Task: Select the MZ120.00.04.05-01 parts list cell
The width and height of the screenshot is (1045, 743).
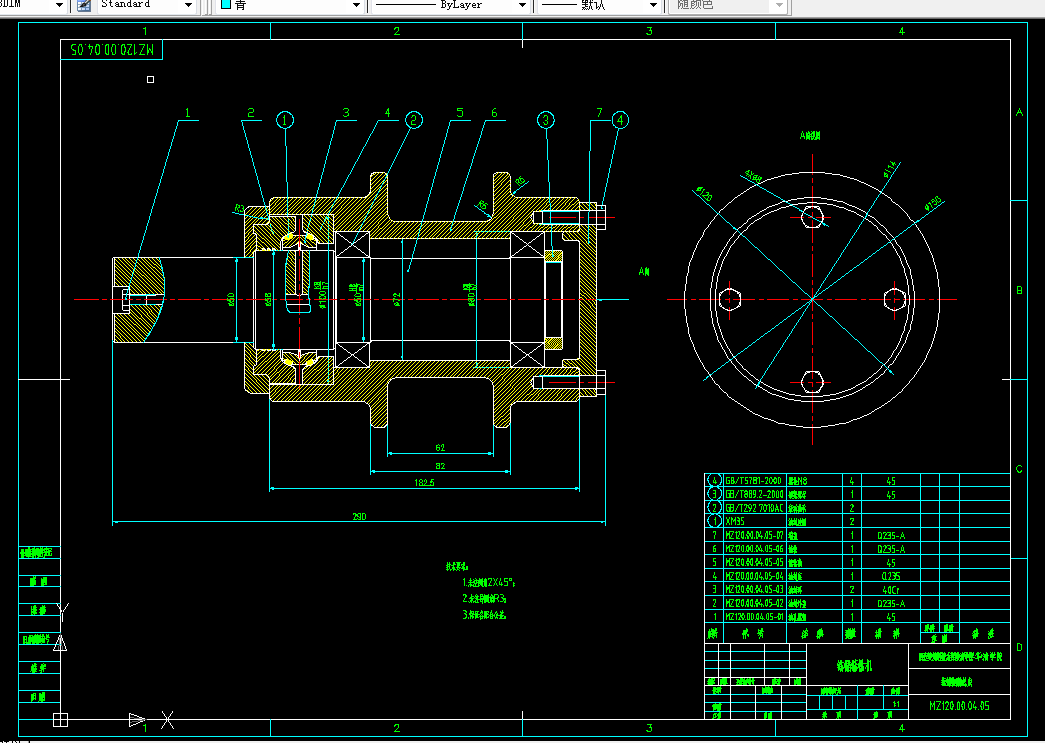Action: pyautogui.click(x=754, y=616)
